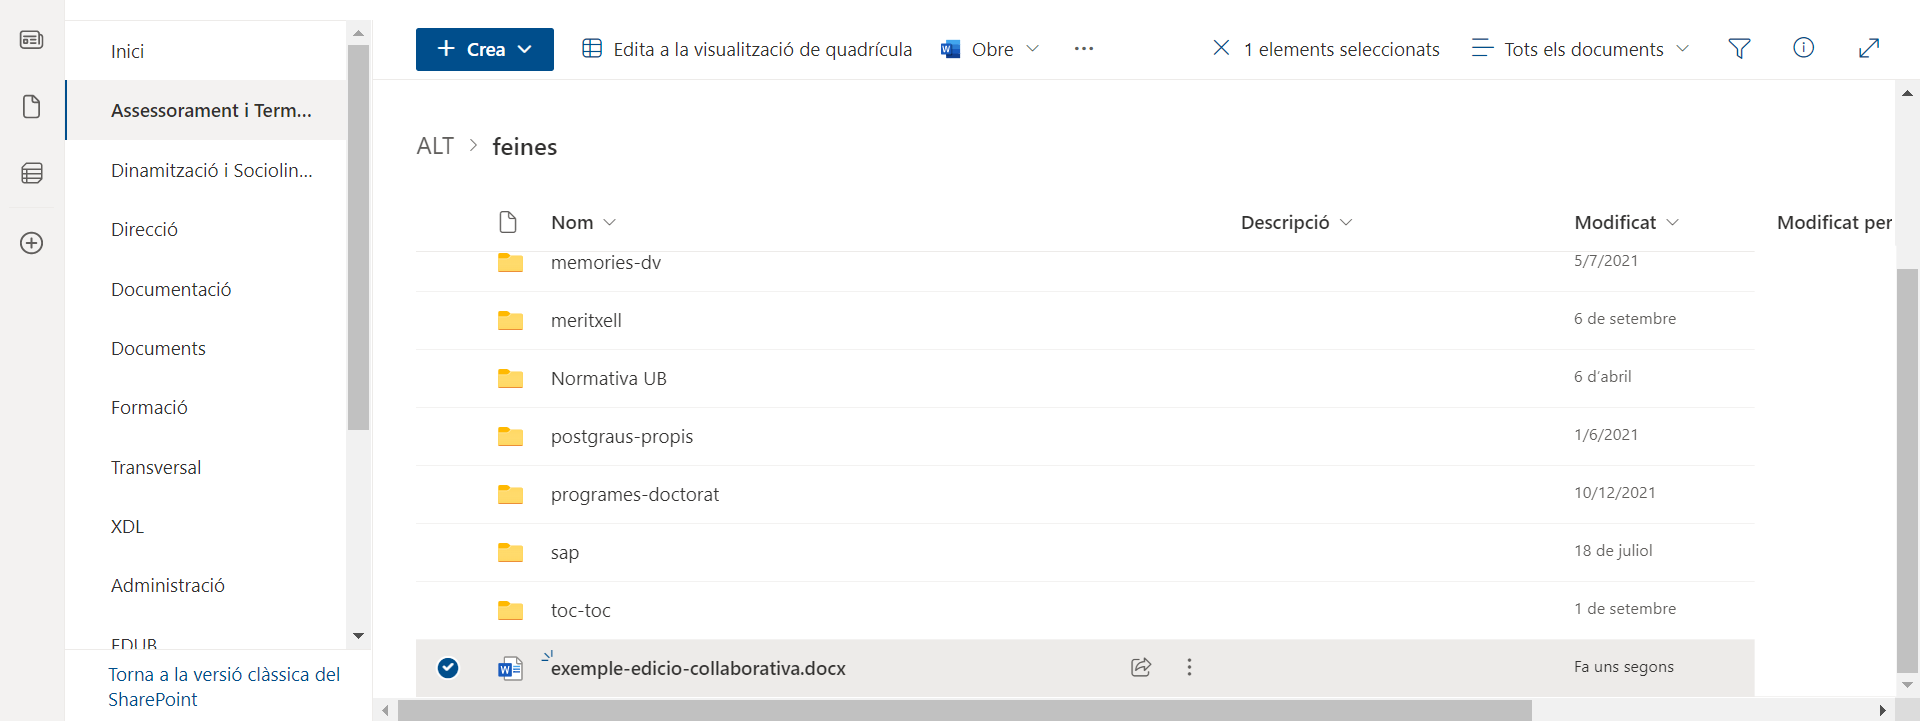The height and width of the screenshot is (721, 1920).
Task: Select Documentació in the side navigation
Action: pyautogui.click(x=171, y=289)
